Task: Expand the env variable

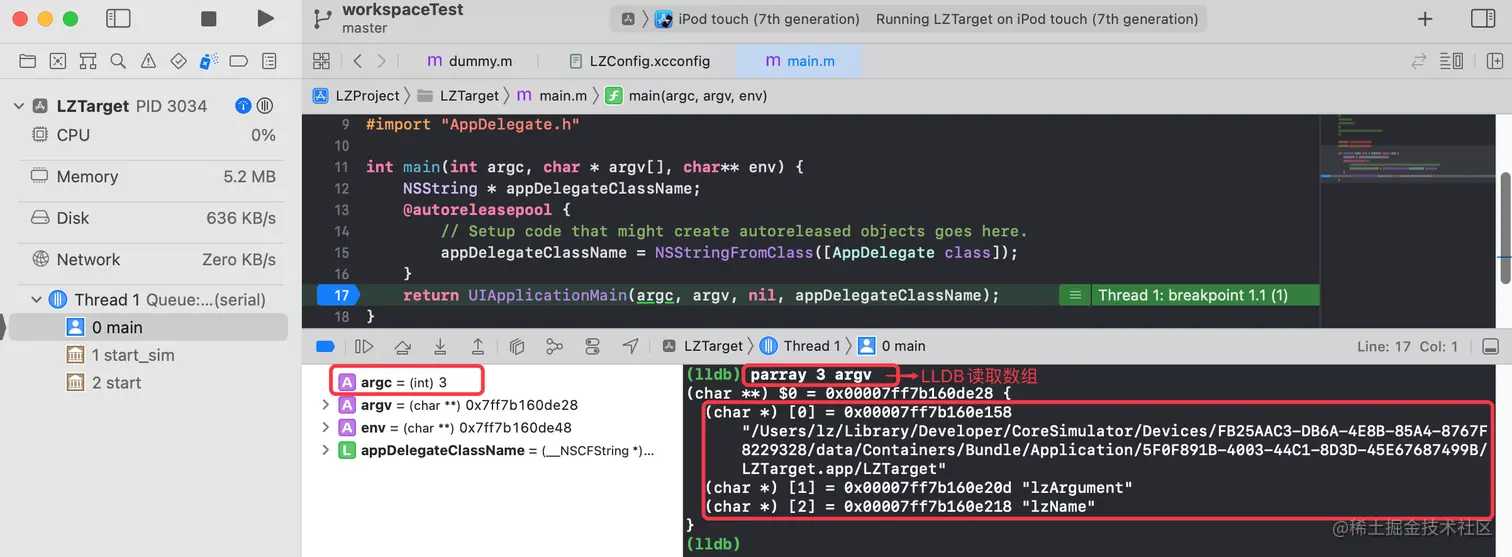Action: [x=325, y=428]
